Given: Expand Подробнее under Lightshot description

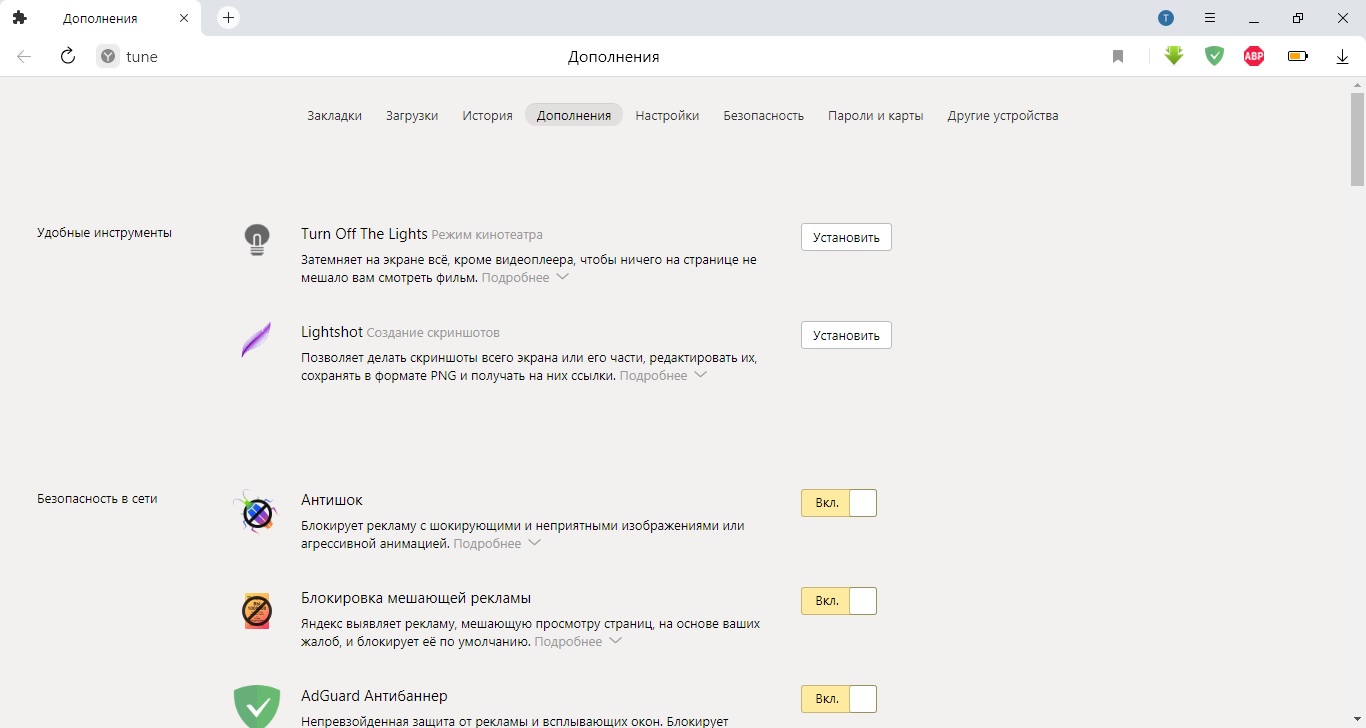Looking at the screenshot, I should [663, 376].
